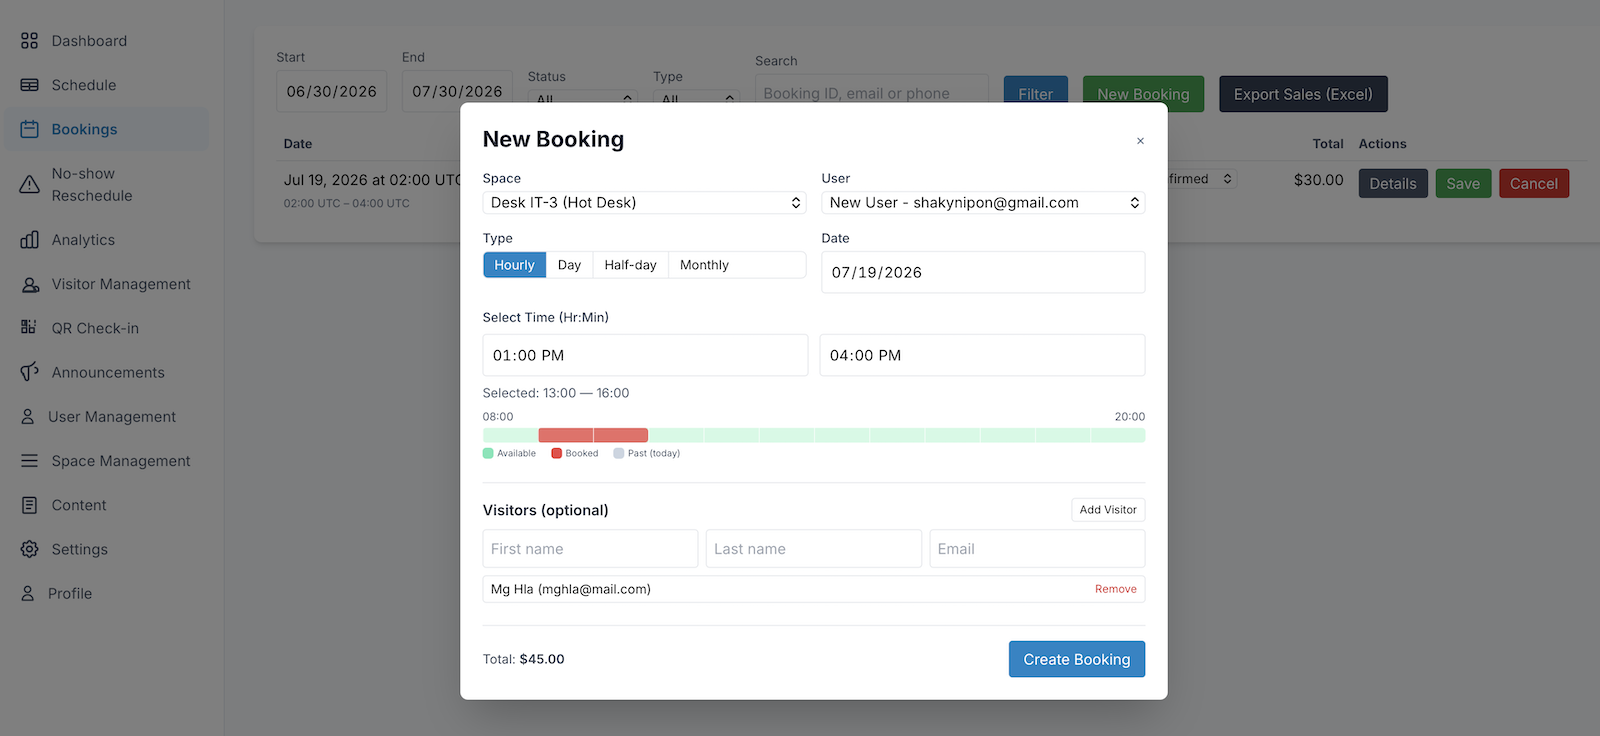Viewport: 1600px width, 736px height.
Task: Click the Profile person icon
Action: coord(28,593)
